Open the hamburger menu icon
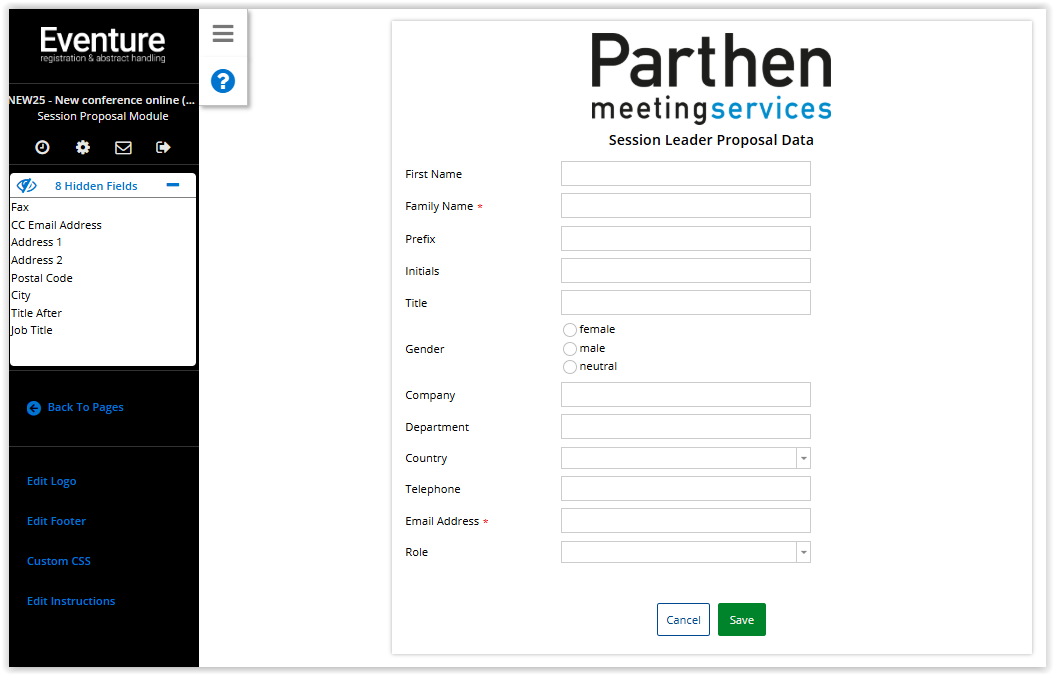The image size is (1054, 675). 223,34
